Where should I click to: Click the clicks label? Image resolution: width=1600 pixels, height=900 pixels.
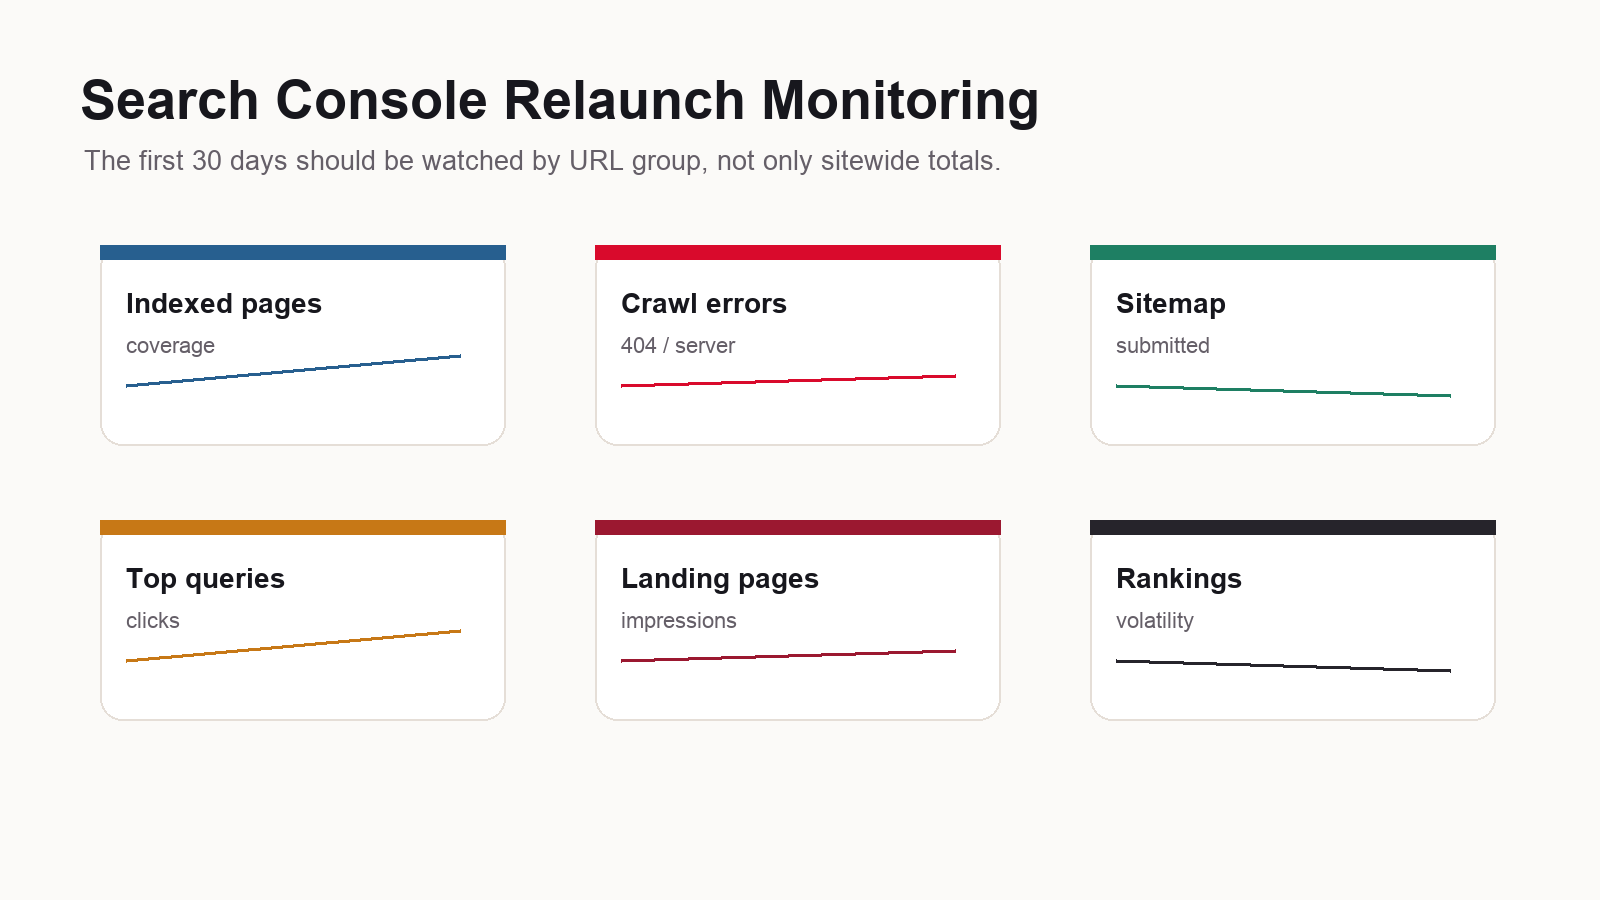click(x=153, y=621)
